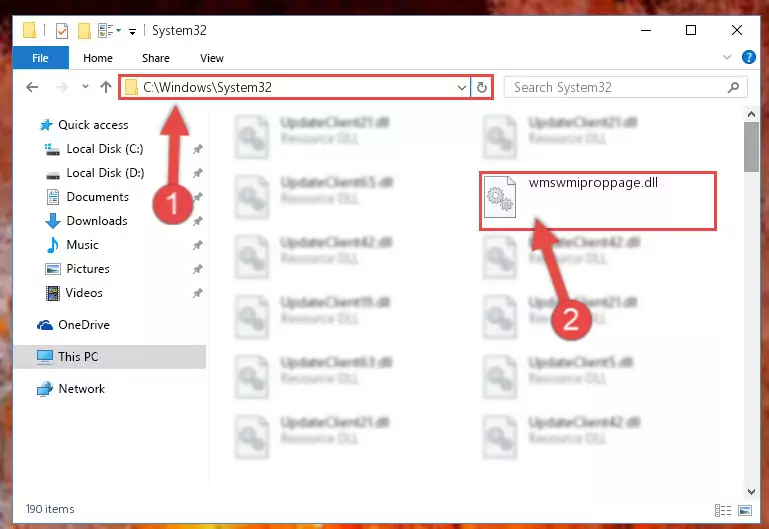Open Documents in the sidebar
This screenshot has height=529, width=769.
(98, 197)
